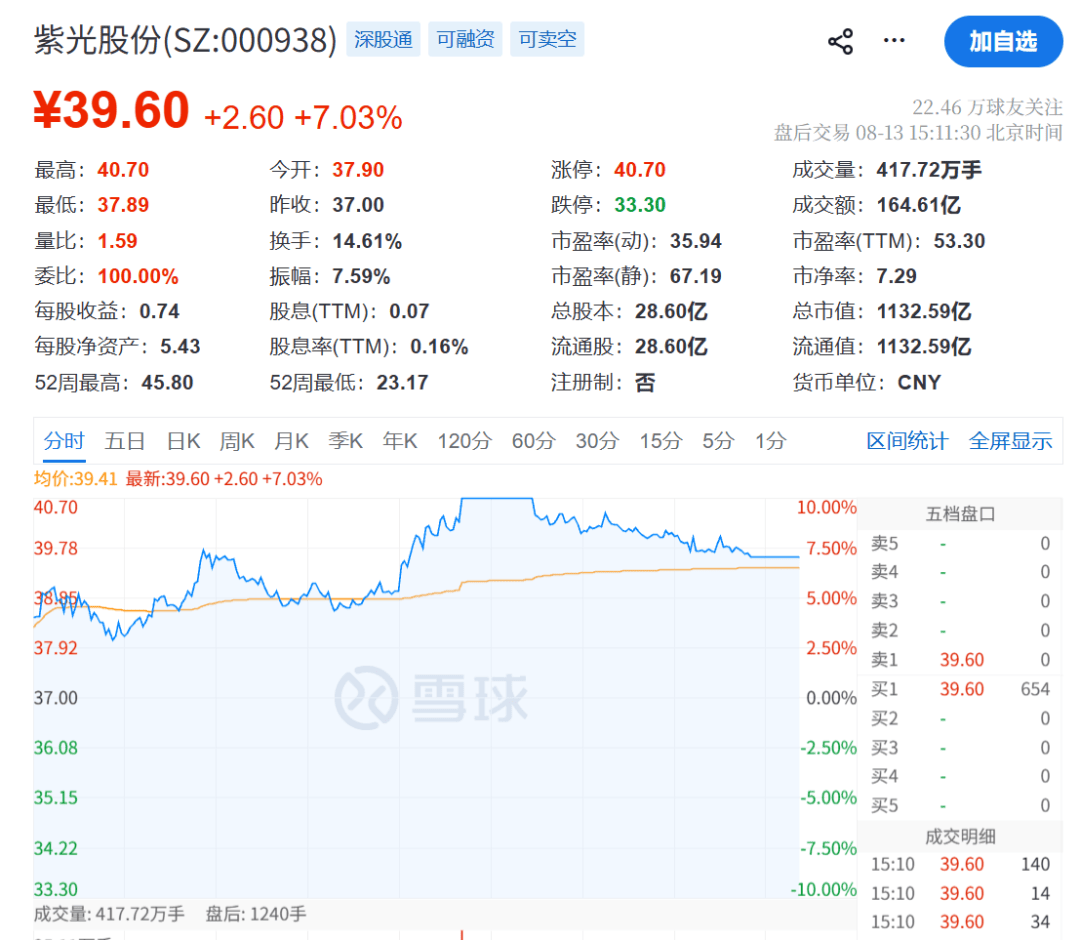Click the 买5 row in order book
This screenshot has width=1080, height=940.
(960, 805)
